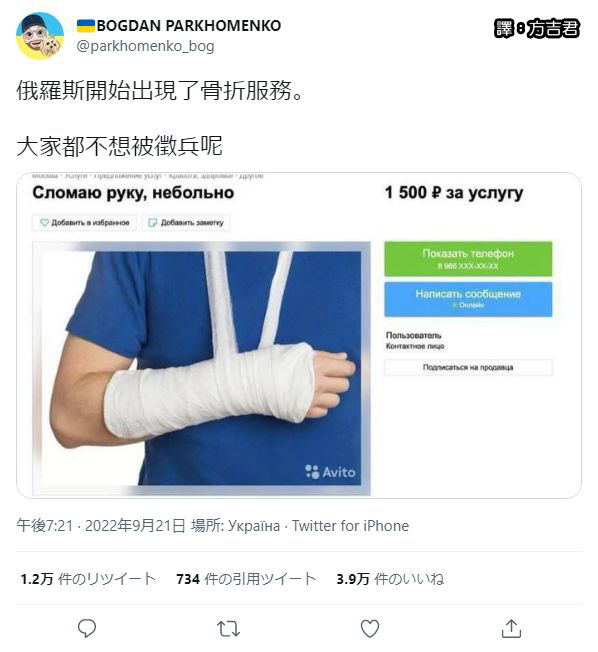Click the retweet arrows icon
The image size is (598, 652).
(228, 629)
